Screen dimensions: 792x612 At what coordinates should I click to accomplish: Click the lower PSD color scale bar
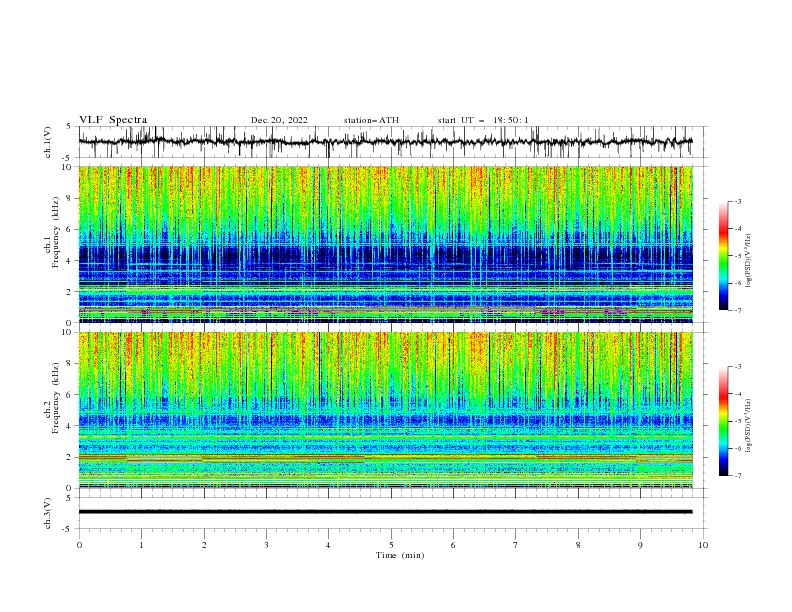pos(724,421)
